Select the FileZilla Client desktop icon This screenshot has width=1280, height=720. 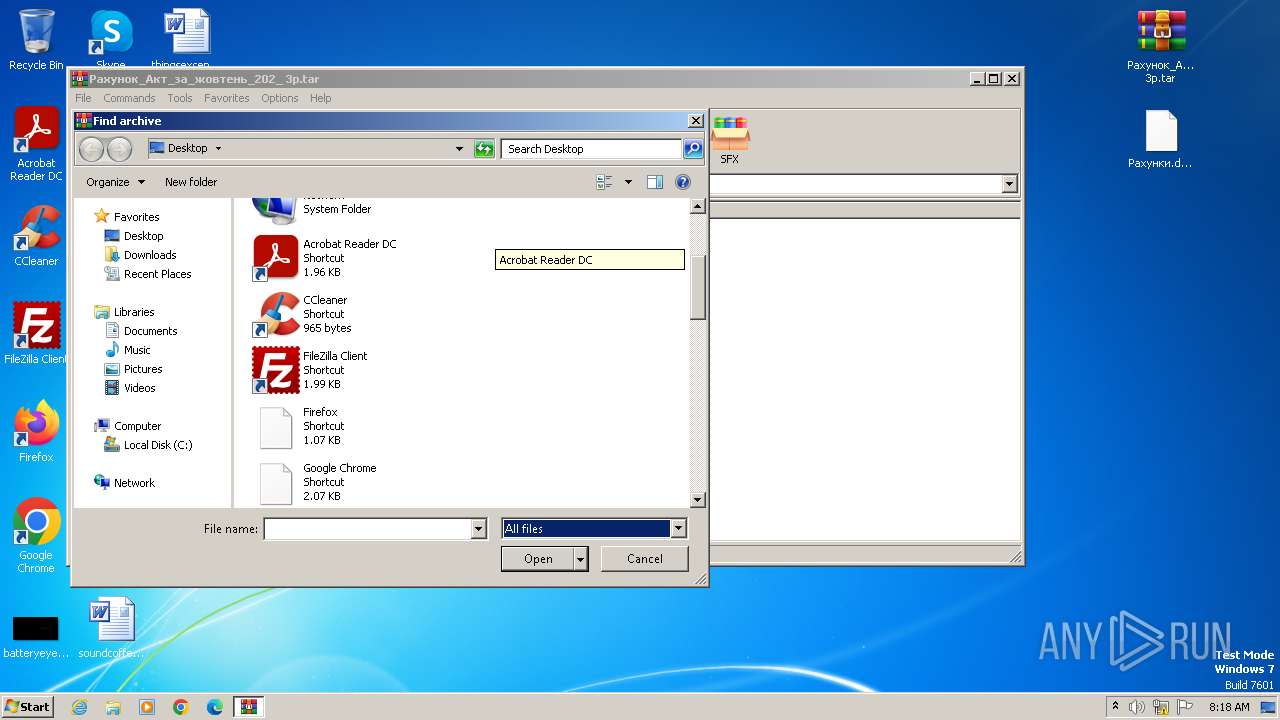coord(36,334)
